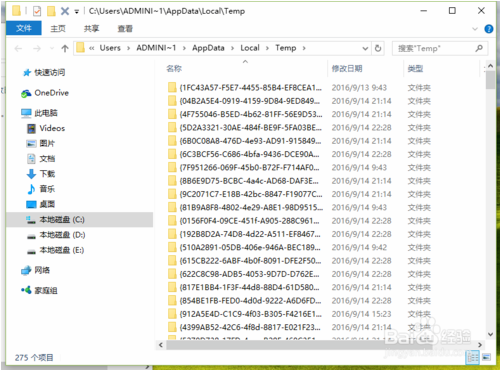Click the horizontal scrollbar right arrow

480,345
